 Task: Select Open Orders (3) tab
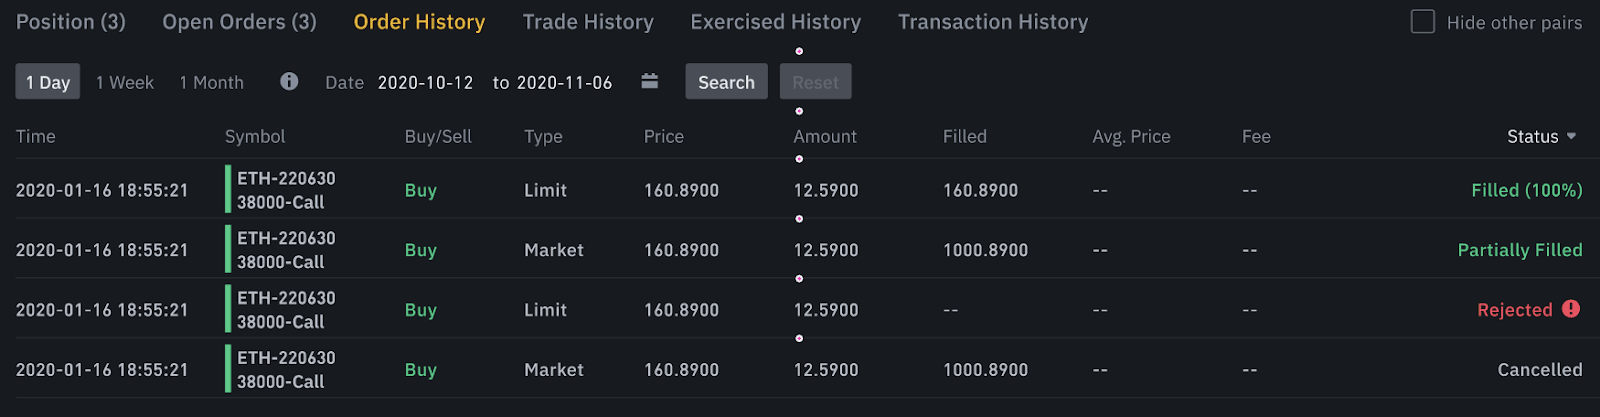(240, 22)
